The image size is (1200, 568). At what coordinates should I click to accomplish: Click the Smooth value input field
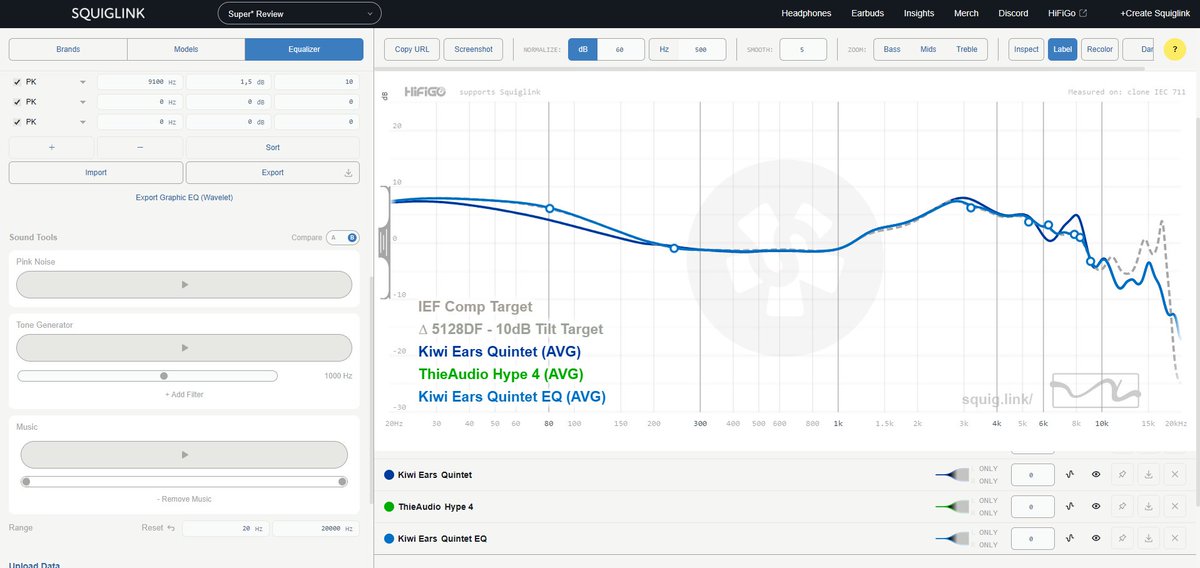(x=804, y=49)
